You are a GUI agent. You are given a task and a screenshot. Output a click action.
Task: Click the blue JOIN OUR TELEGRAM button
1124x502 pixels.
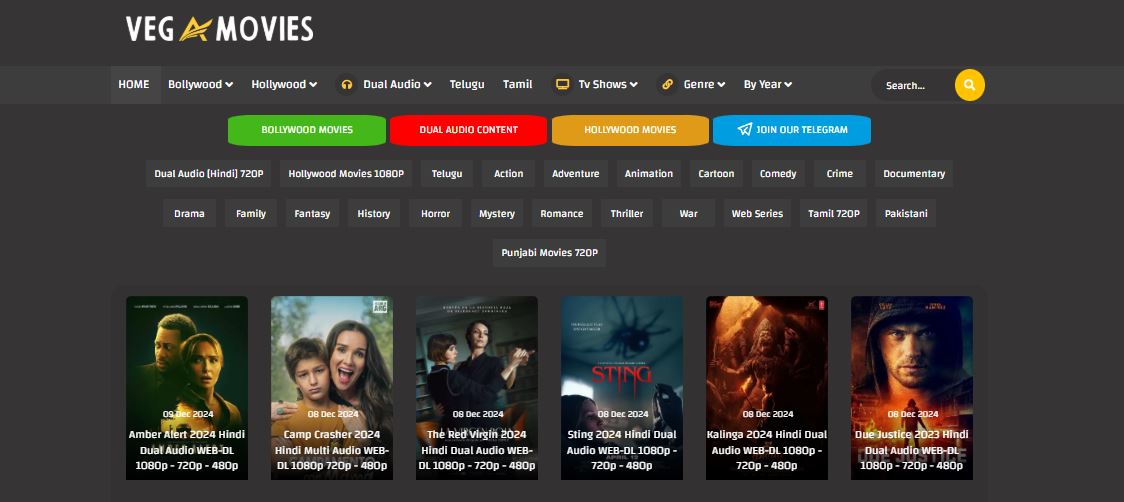792,130
